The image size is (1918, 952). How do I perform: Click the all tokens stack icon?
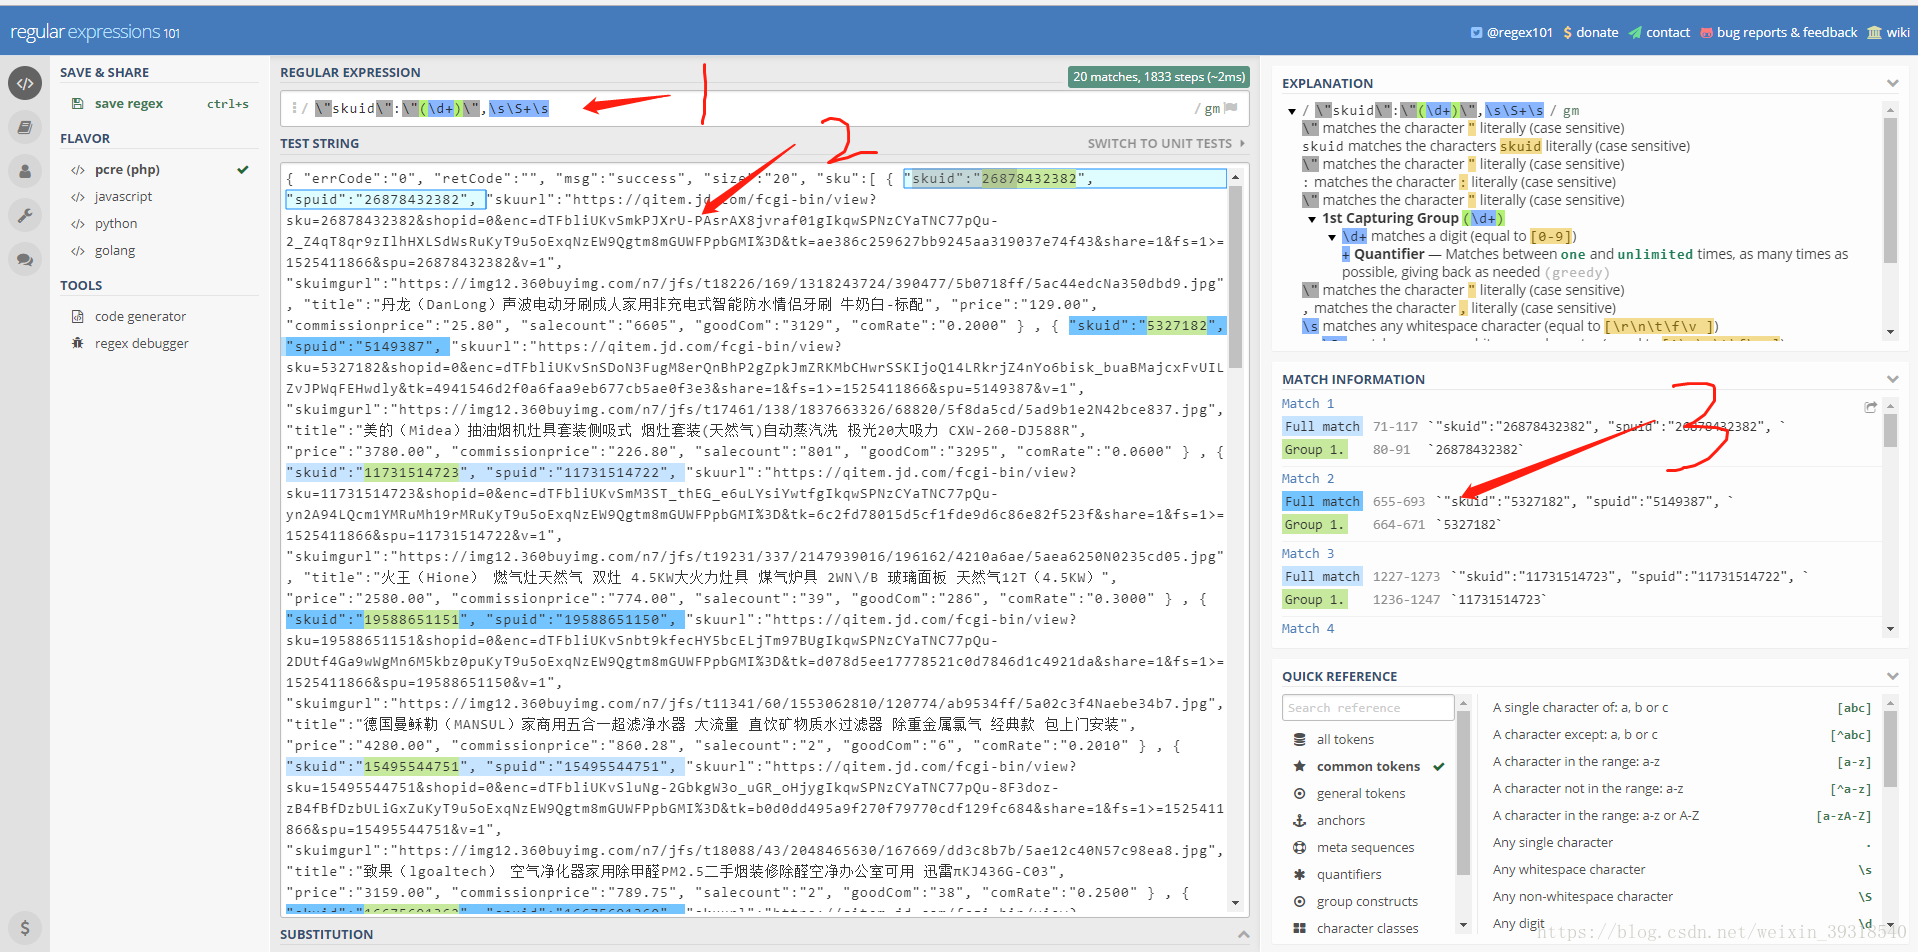tap(1299, 739)
